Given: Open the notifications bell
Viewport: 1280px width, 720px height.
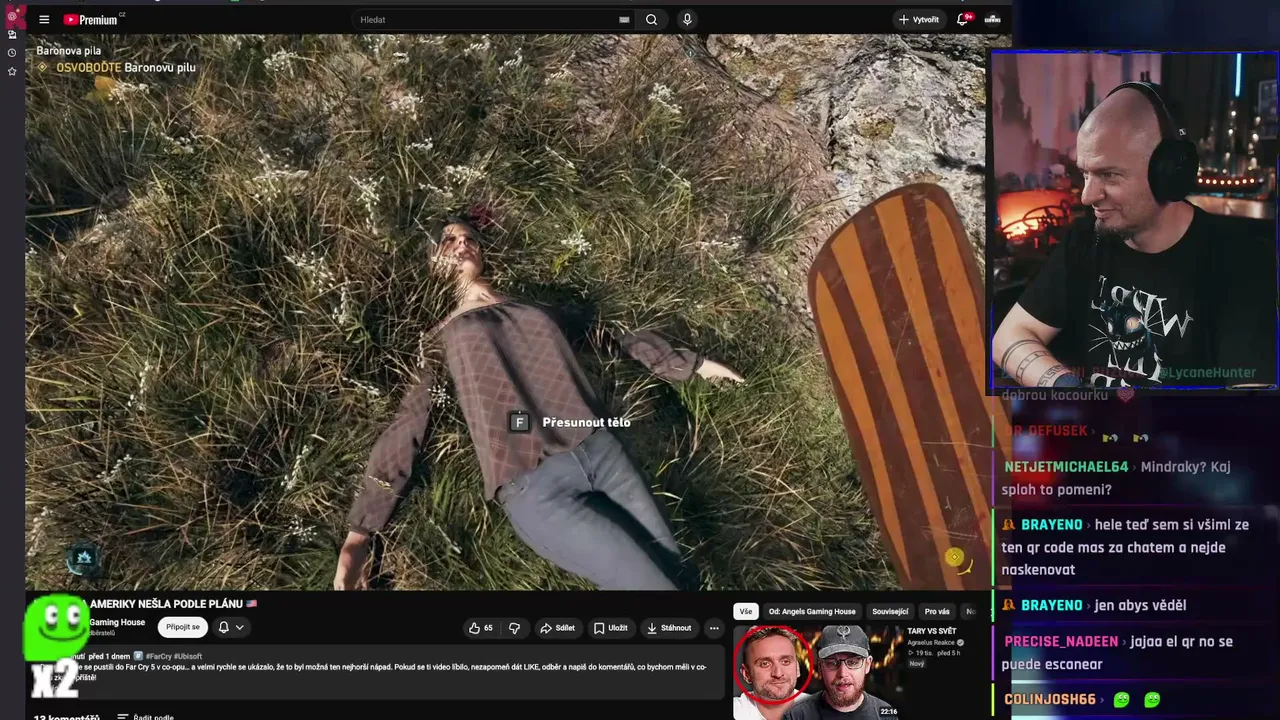Looking at the screenshot, I should [964, 19].
